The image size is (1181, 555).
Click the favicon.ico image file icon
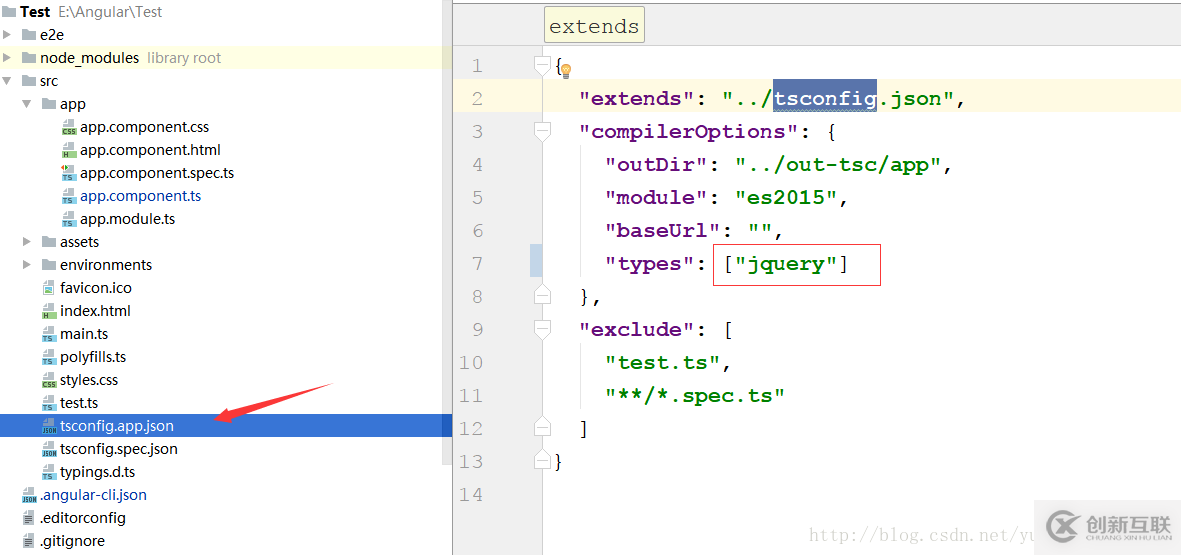point(49,288)
